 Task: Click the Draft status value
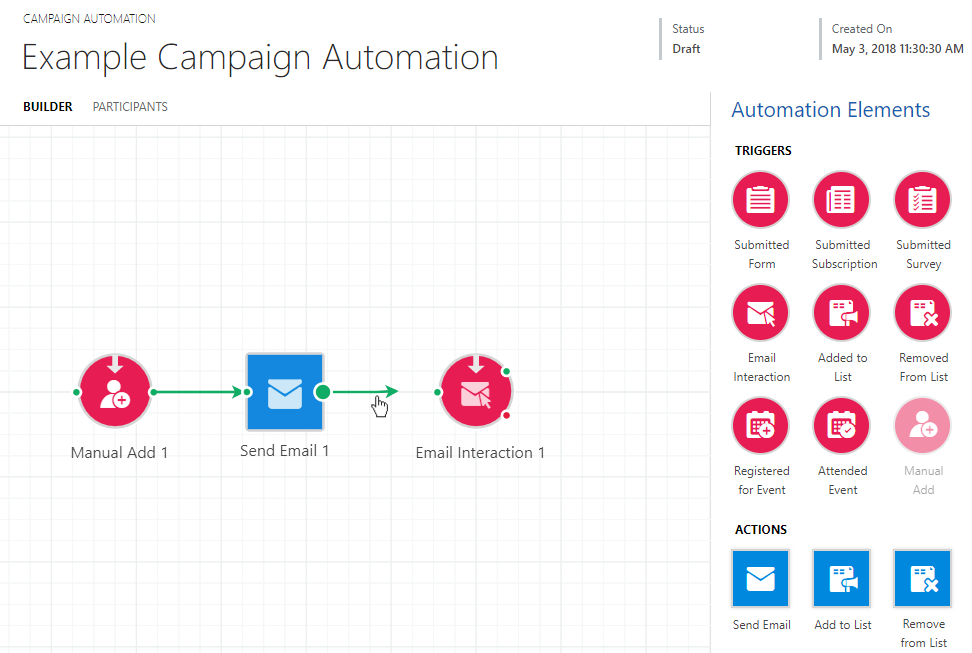686,48
